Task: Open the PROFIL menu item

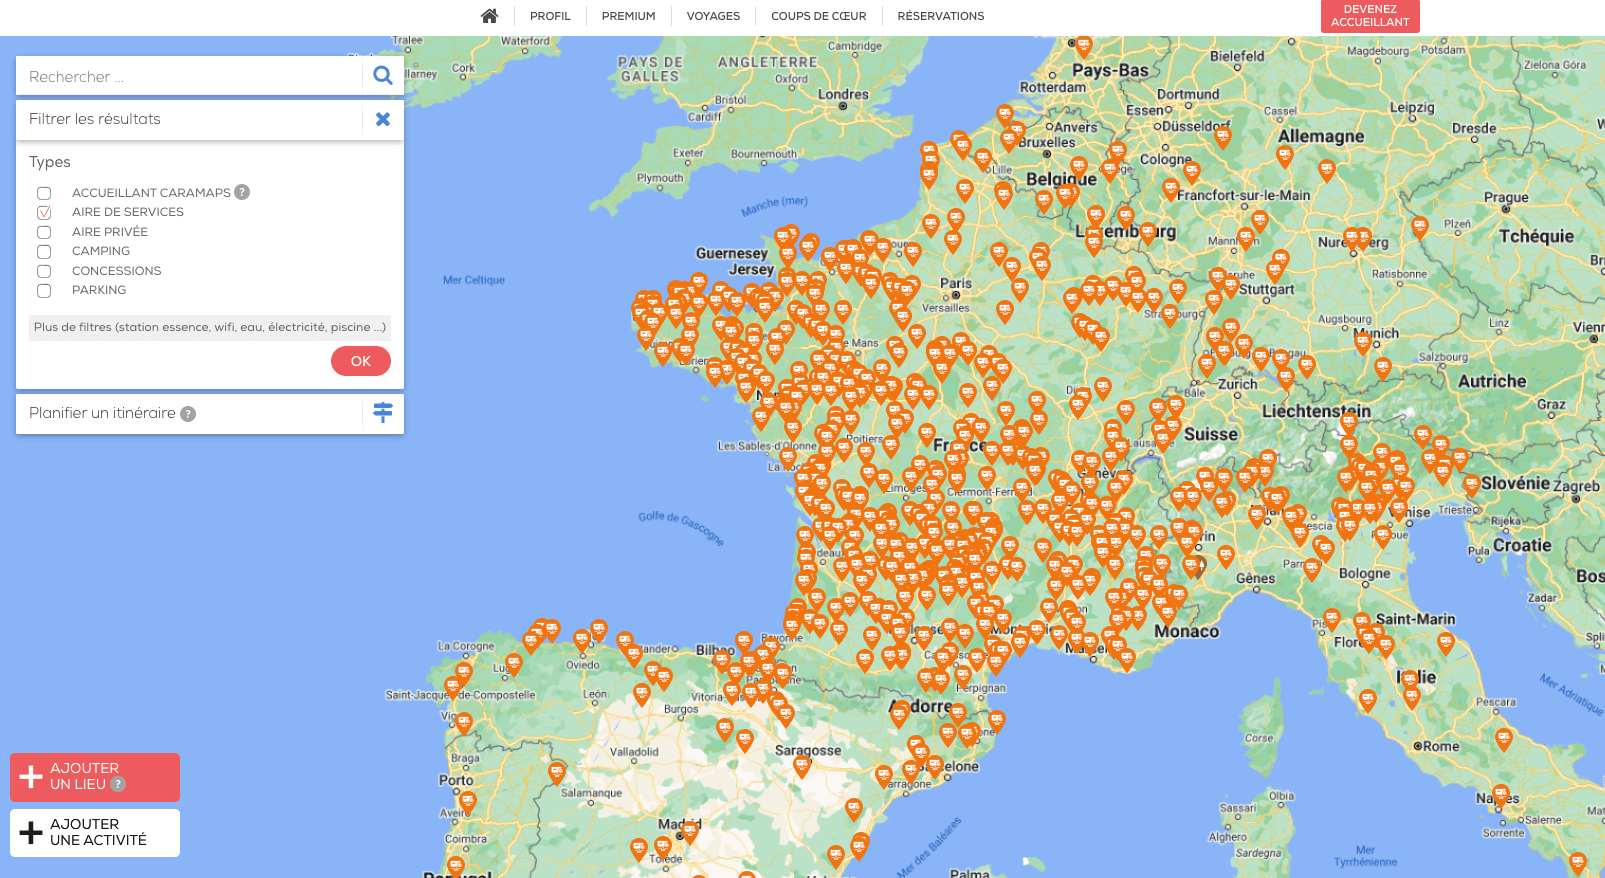Action: click(x=550, y=16)
